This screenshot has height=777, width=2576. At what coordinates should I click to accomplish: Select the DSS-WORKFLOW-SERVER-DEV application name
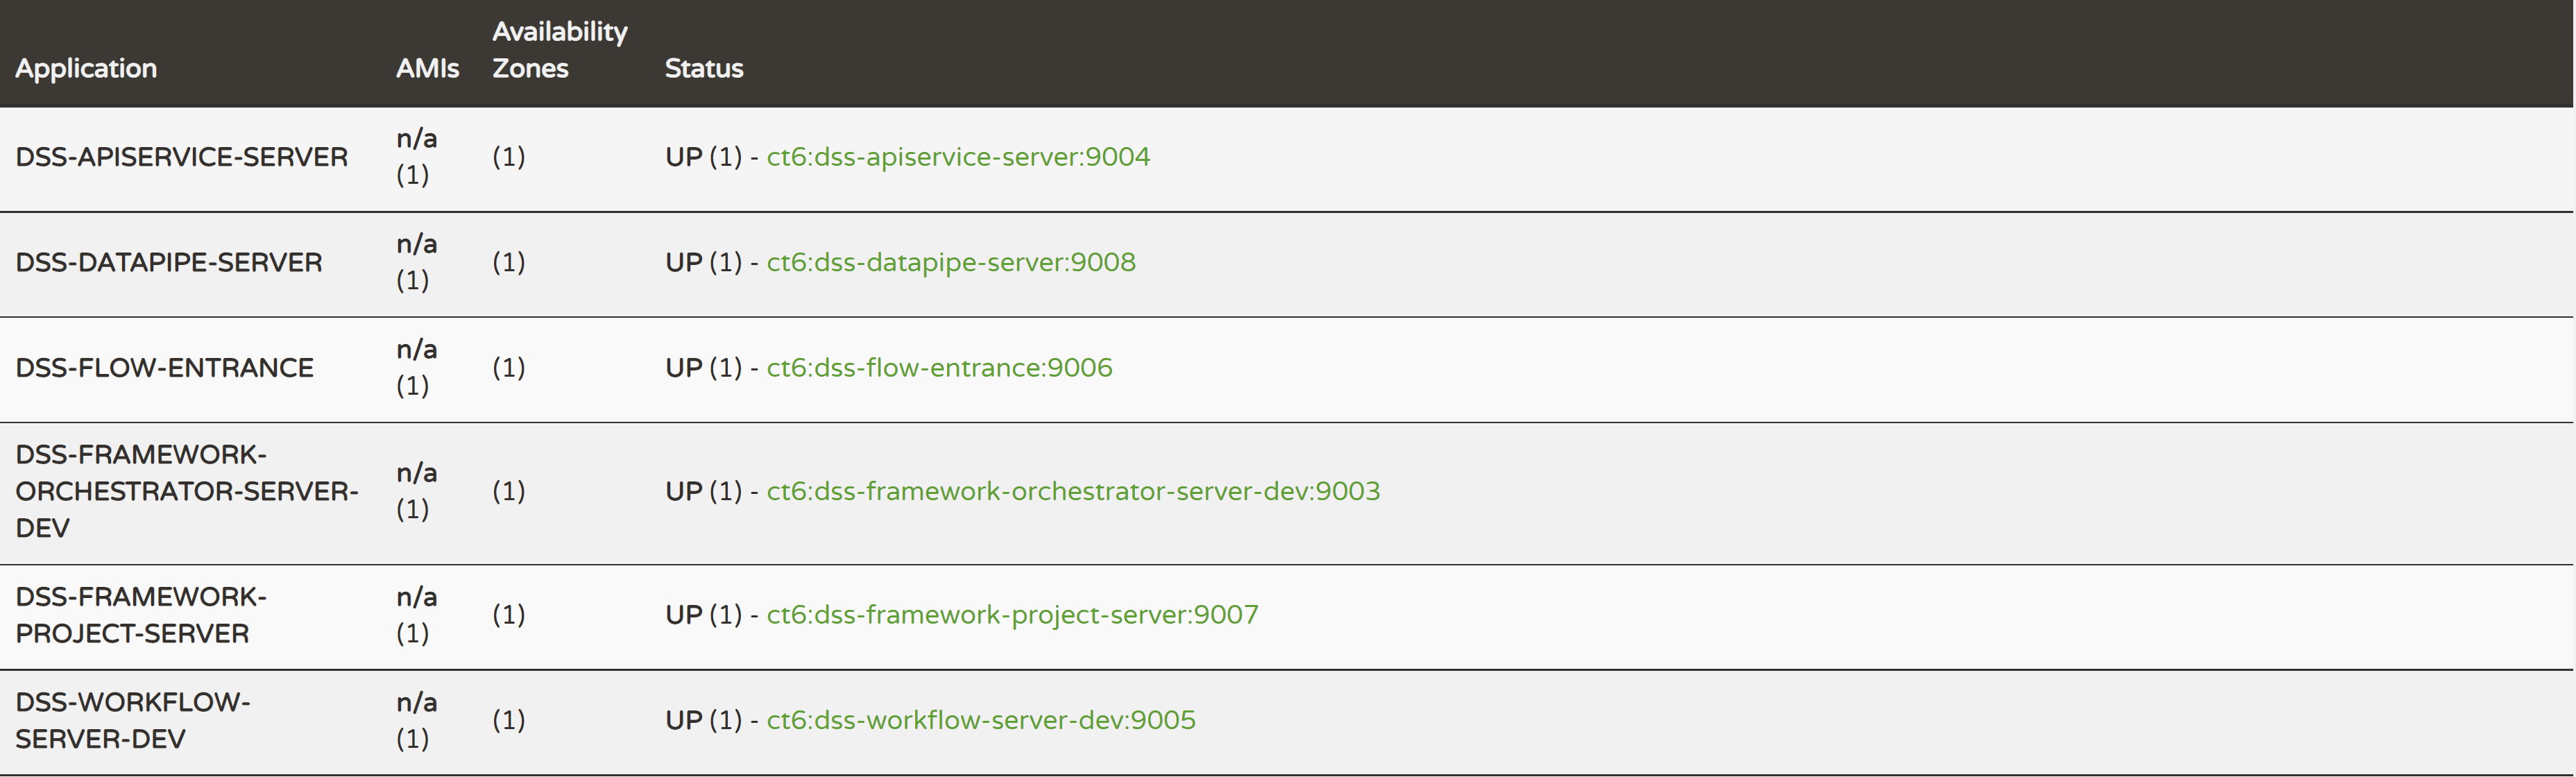[x=133, y=720]
